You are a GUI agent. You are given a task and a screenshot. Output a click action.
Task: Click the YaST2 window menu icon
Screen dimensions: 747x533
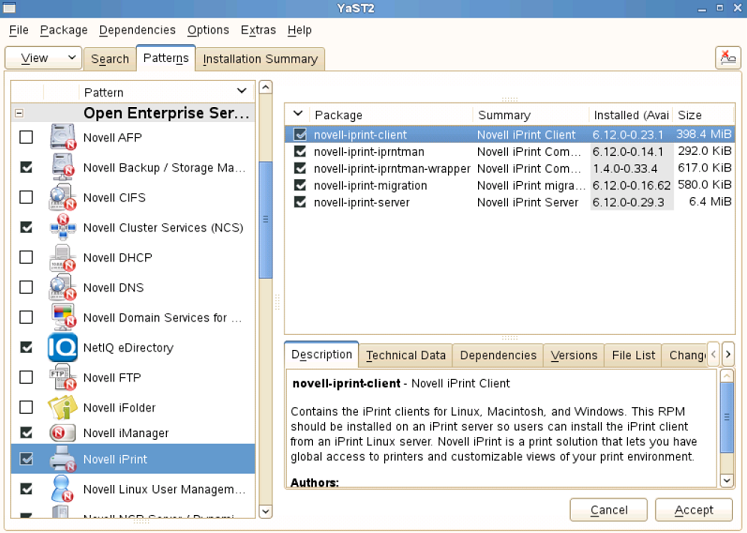pos(9,8)
